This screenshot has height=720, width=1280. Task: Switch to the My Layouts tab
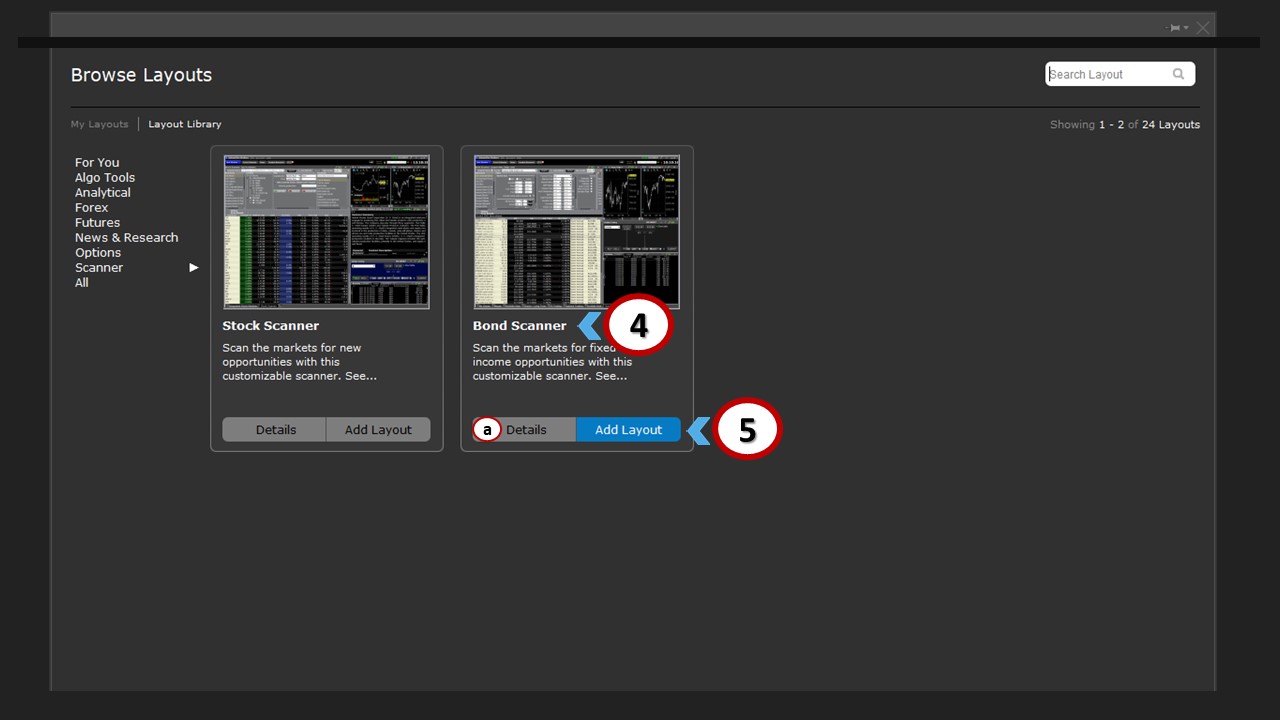[99, 124]
